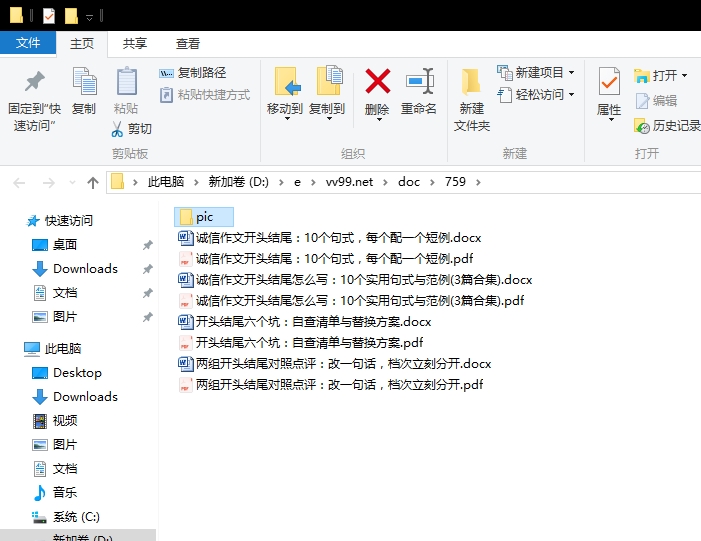Select 两组开头结尾对照点评...档次立刻分开.pdf

[331, 385]
